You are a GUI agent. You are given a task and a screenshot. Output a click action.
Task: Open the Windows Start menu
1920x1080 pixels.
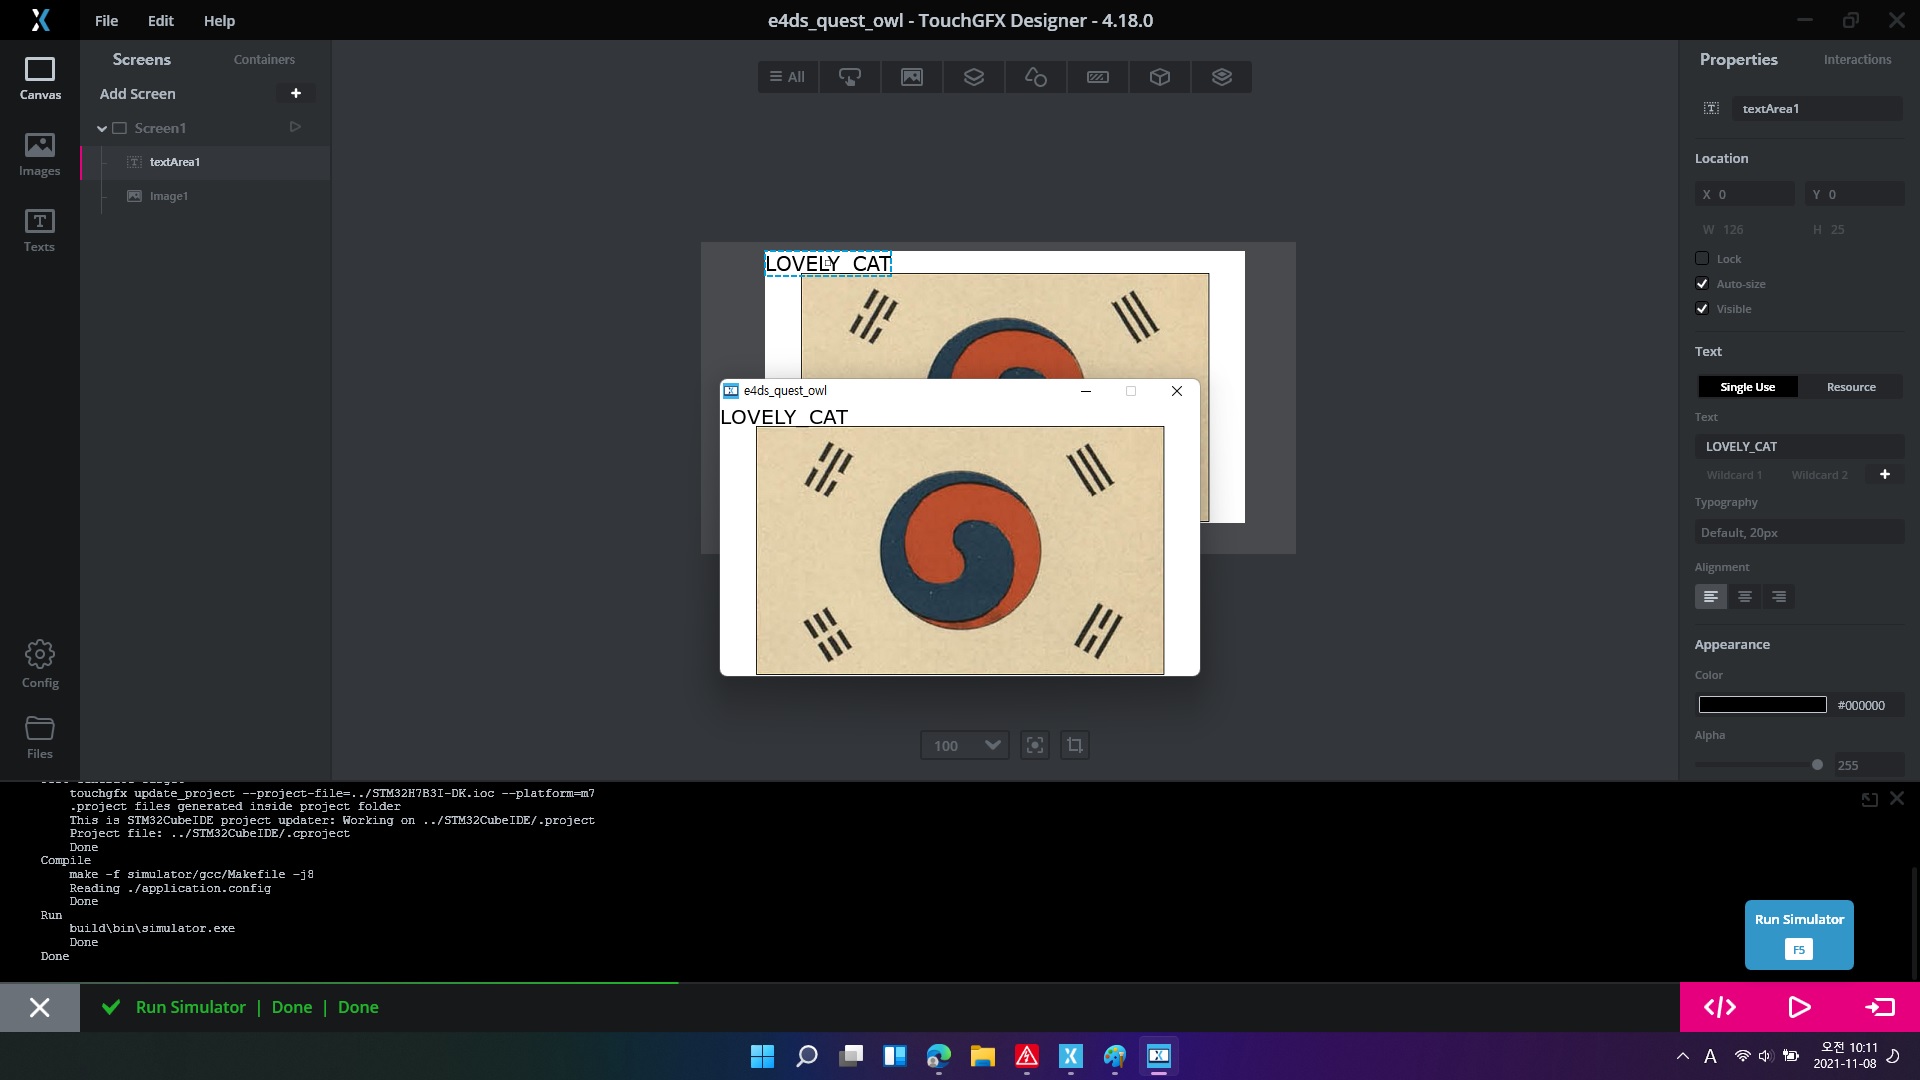762,1056
